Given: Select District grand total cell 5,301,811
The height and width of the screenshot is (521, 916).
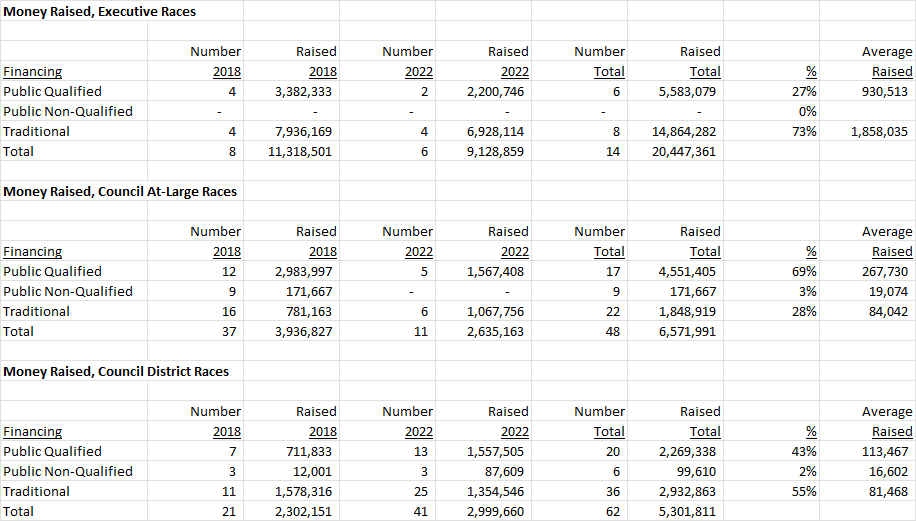Looking at the screenshot, I should pos(687,512).
